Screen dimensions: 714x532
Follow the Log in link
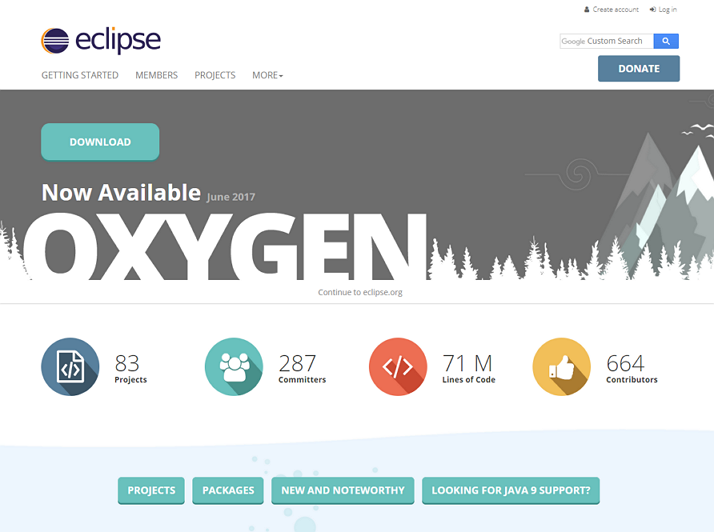point(668,10)
